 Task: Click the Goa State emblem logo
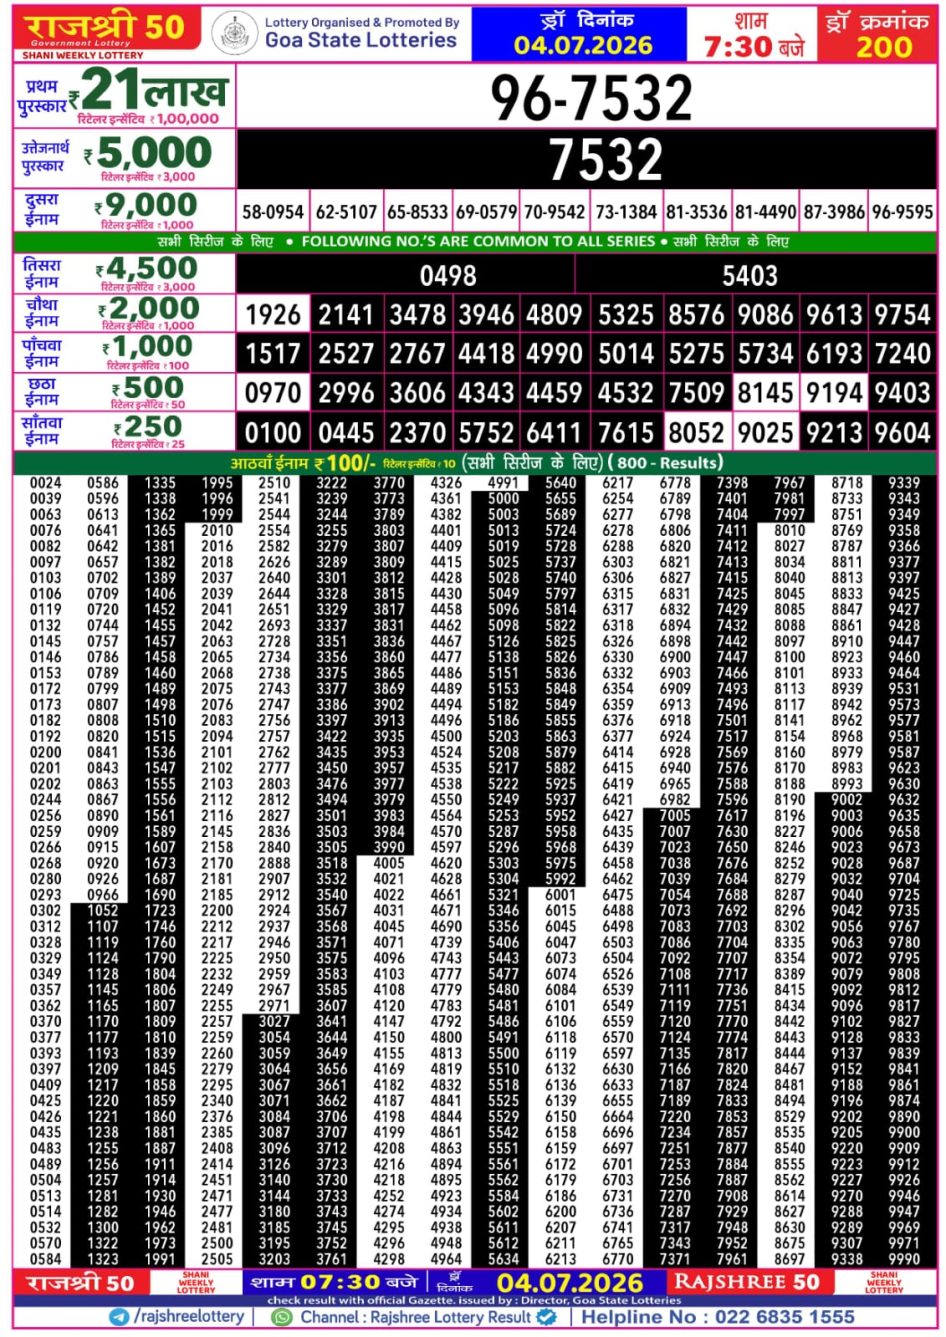coord(234,33)
